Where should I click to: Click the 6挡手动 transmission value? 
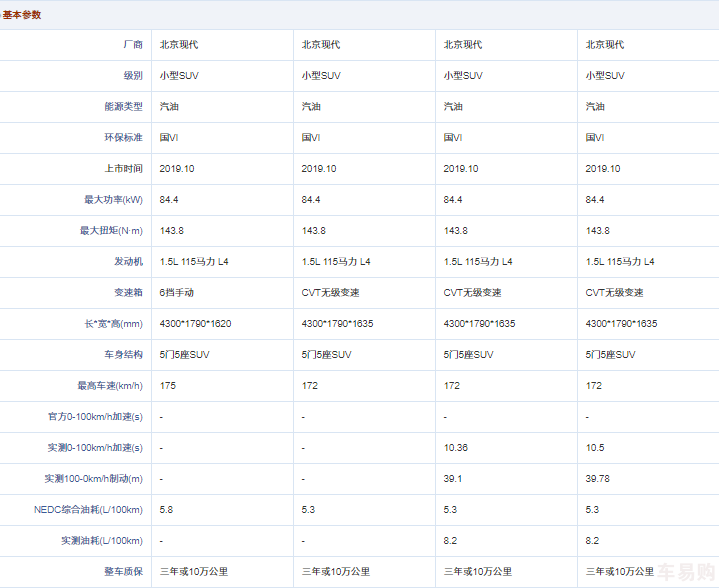click(177, 293)
